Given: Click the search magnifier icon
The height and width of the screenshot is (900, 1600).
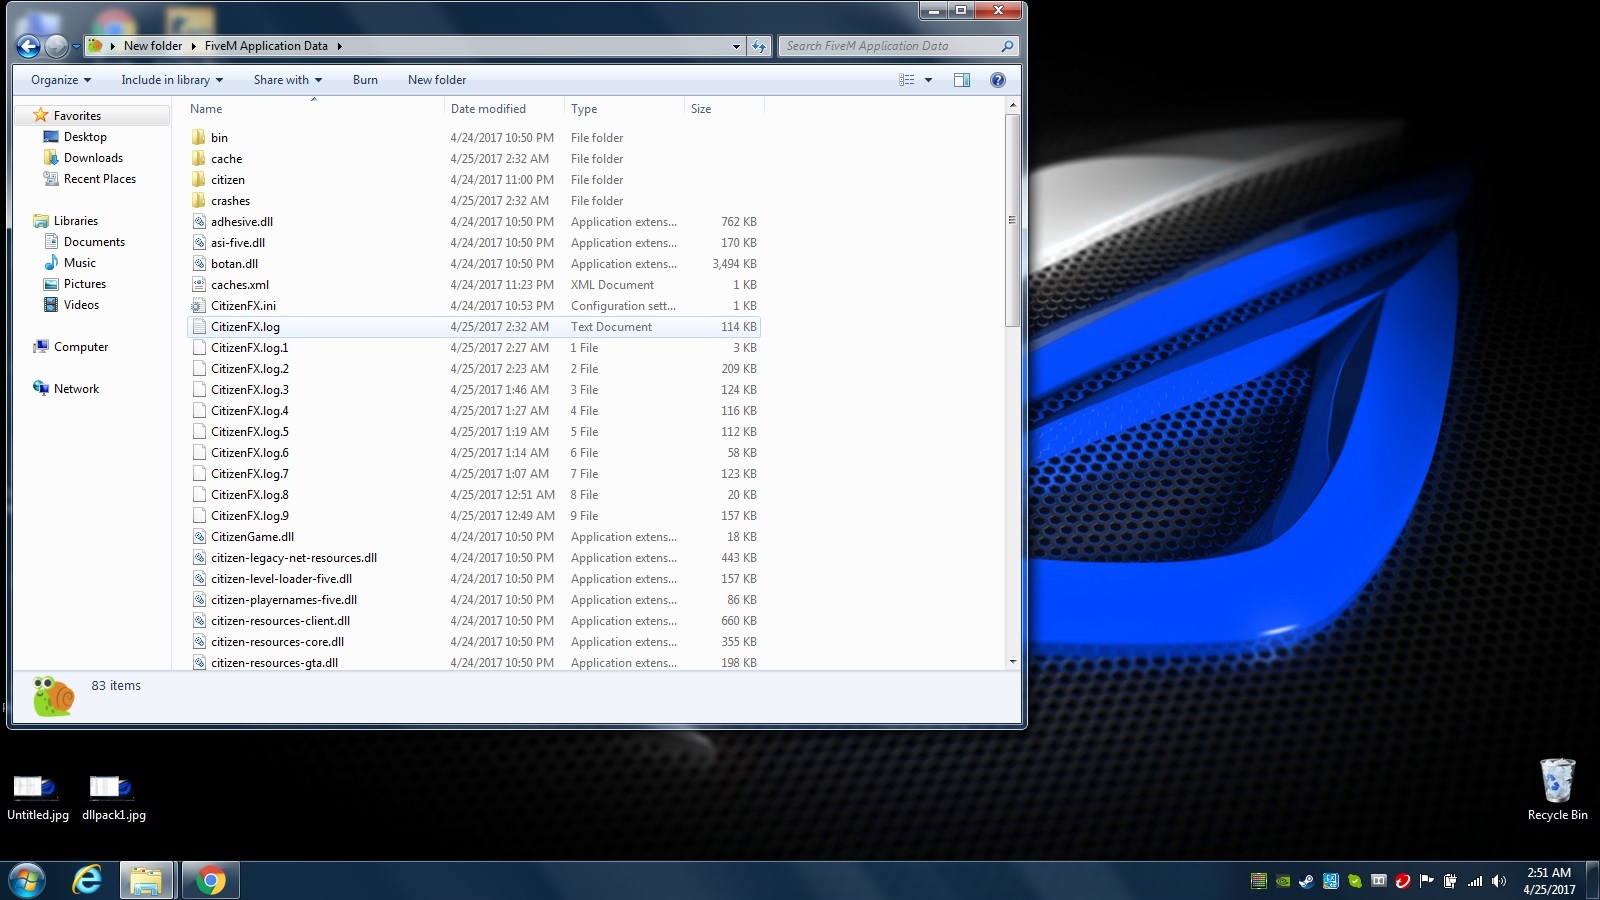Looking at the screenshot, I should click(x=1007, y=46).
